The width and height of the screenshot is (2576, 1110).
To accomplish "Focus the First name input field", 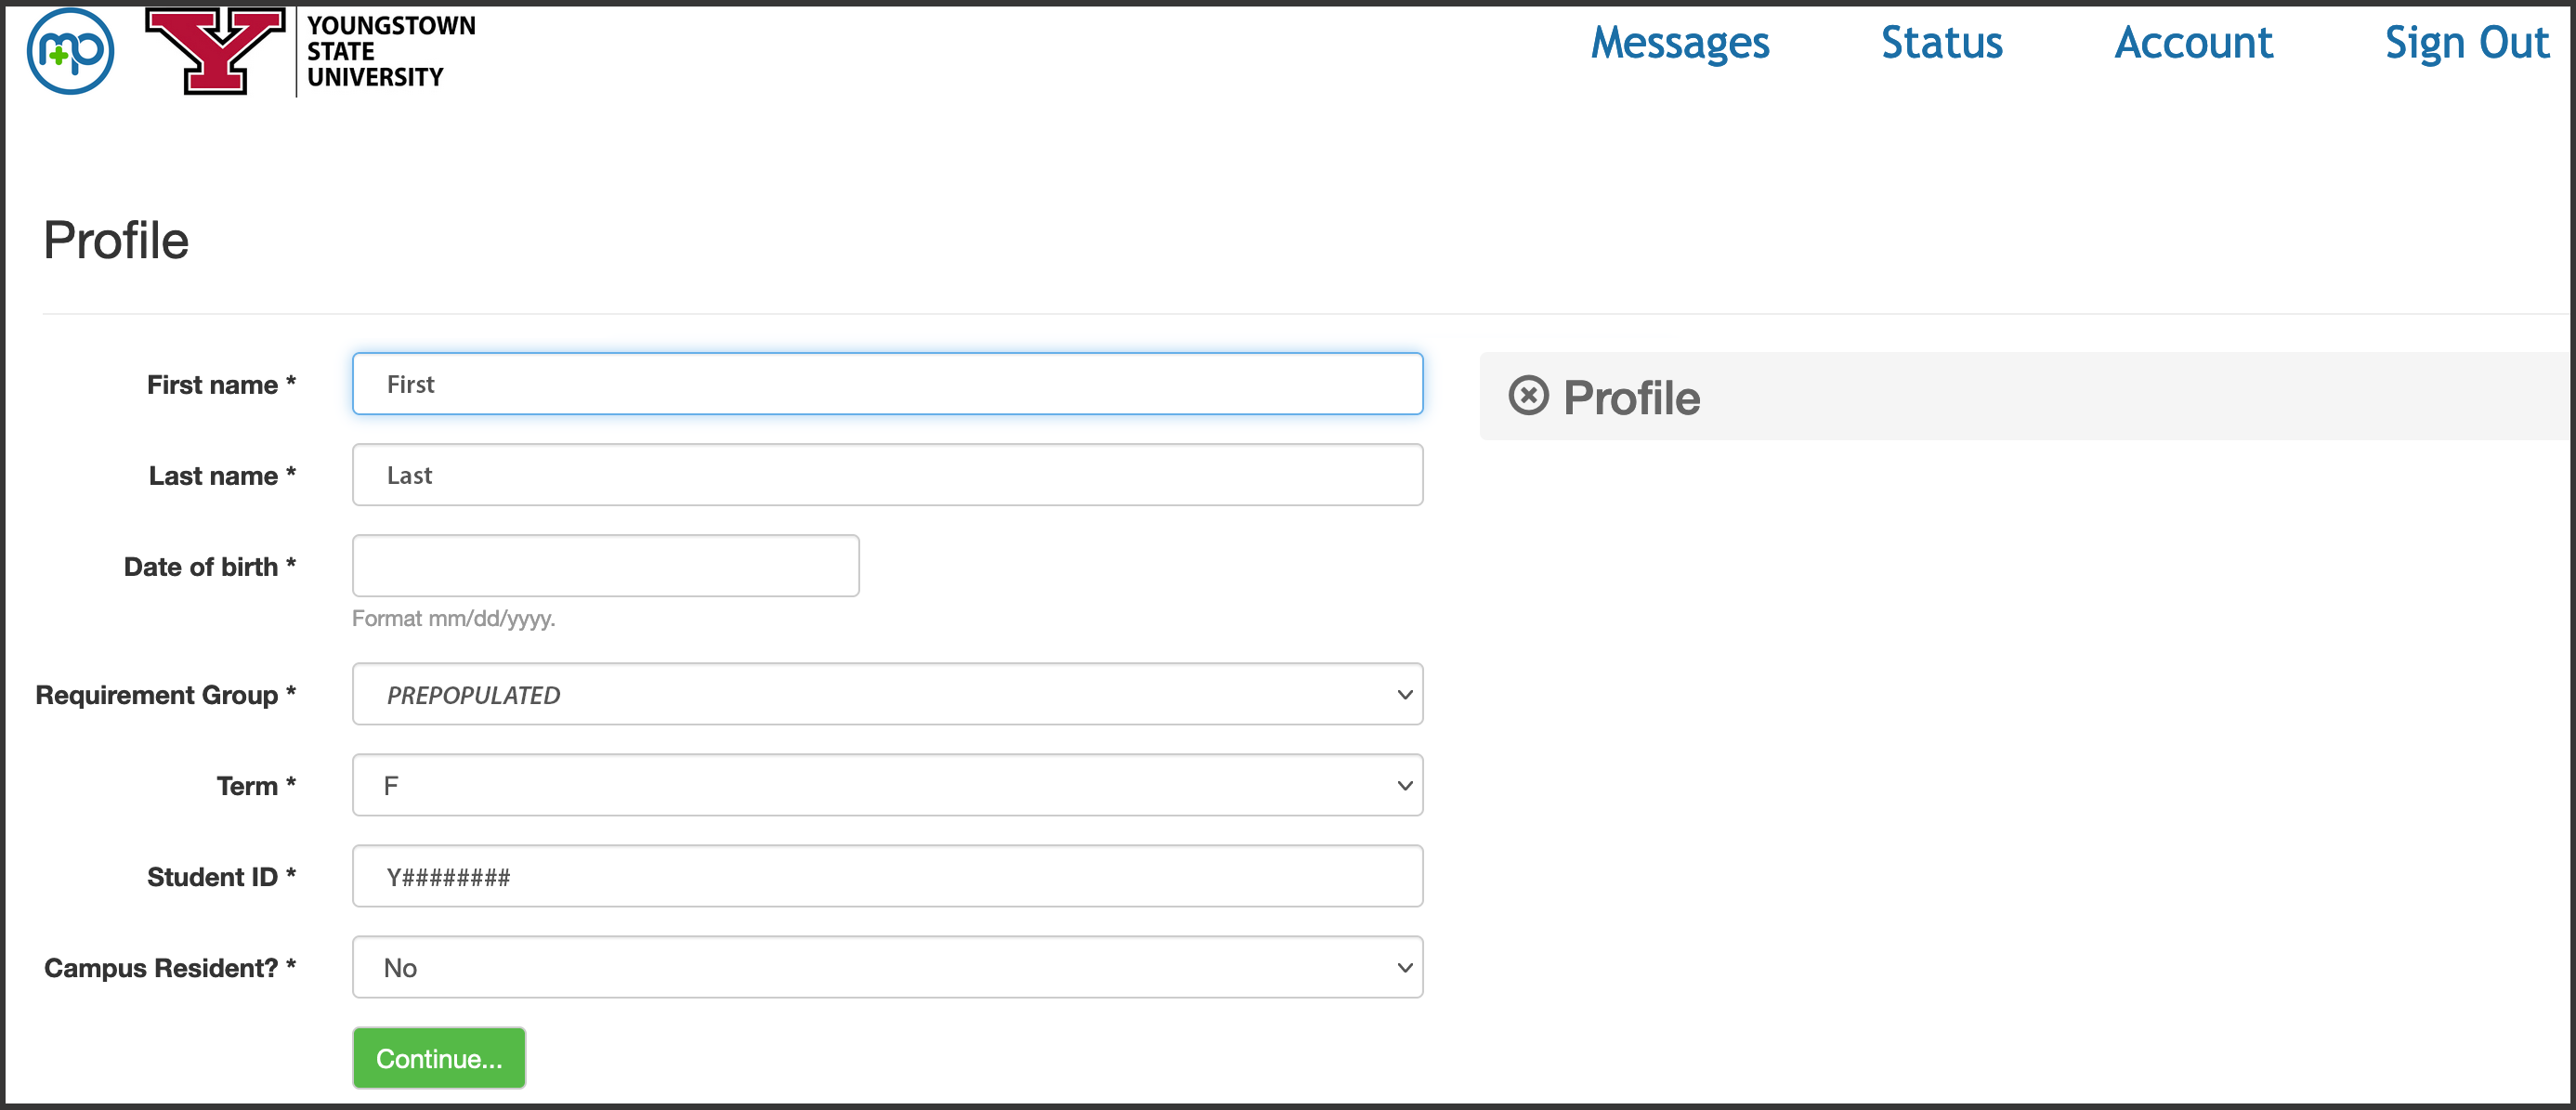I will pos(887,384).
